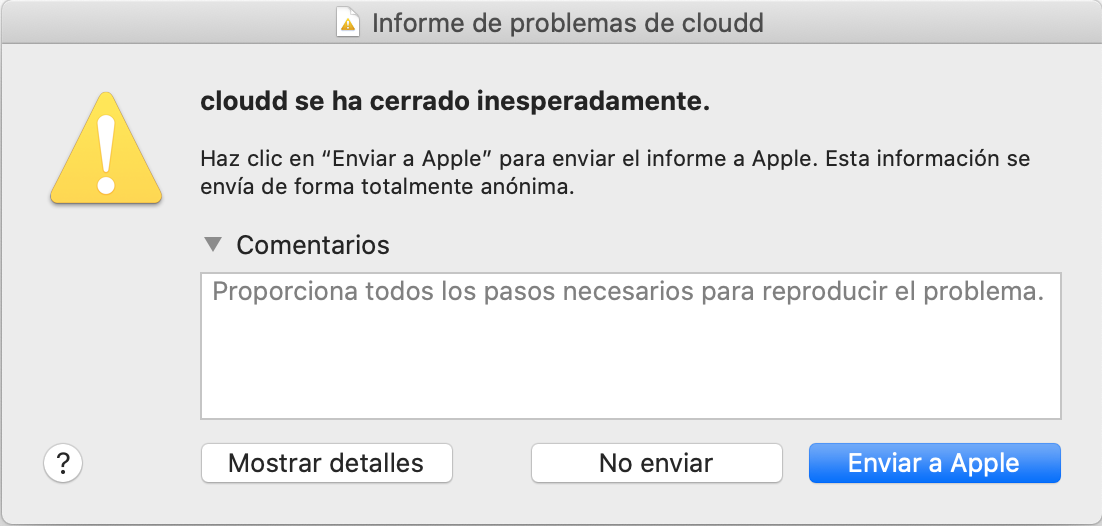Focus the comments text box
The image size is (1102, 526).
(x=630, y=345)
